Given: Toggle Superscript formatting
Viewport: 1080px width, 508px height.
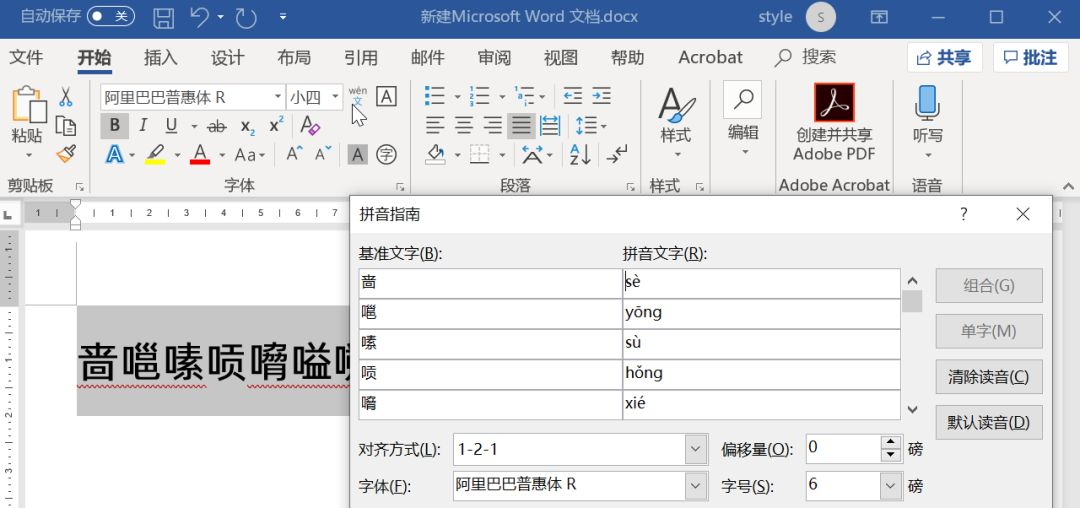Looking at the screenshot, I should (276, 125).
